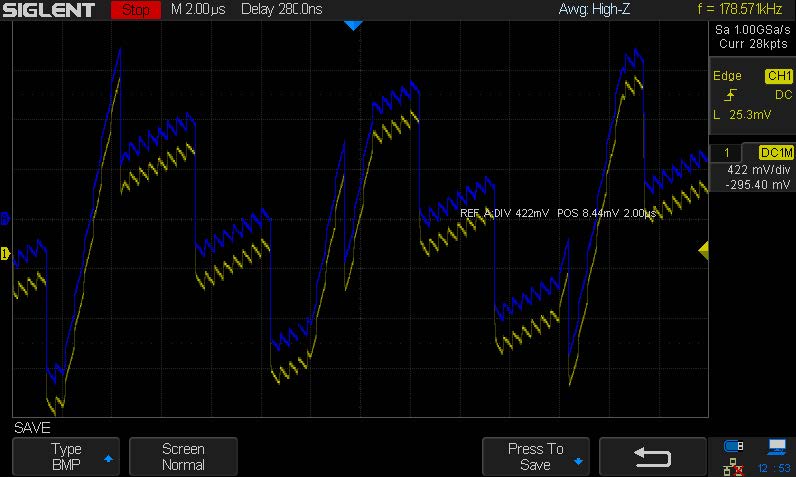
Task: Click the USB drive status icon
Action: [x=733, y=446]
